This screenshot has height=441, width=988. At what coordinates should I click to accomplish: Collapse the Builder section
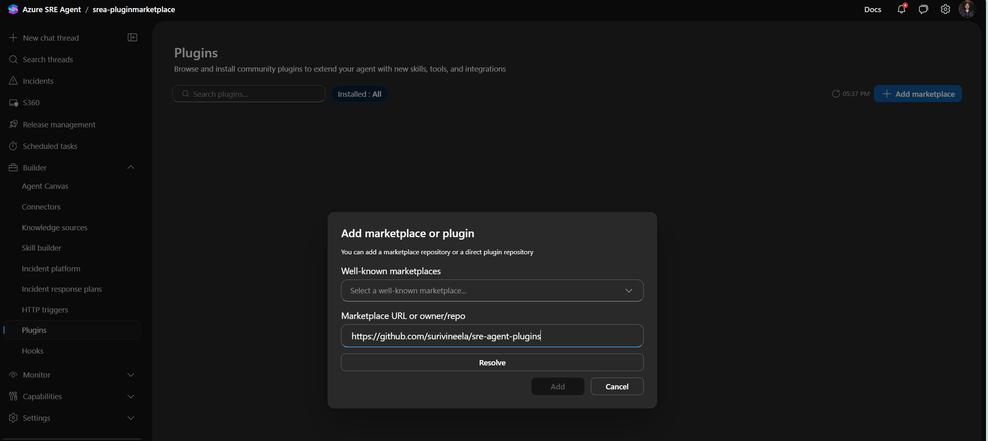(x=131, y=167)
